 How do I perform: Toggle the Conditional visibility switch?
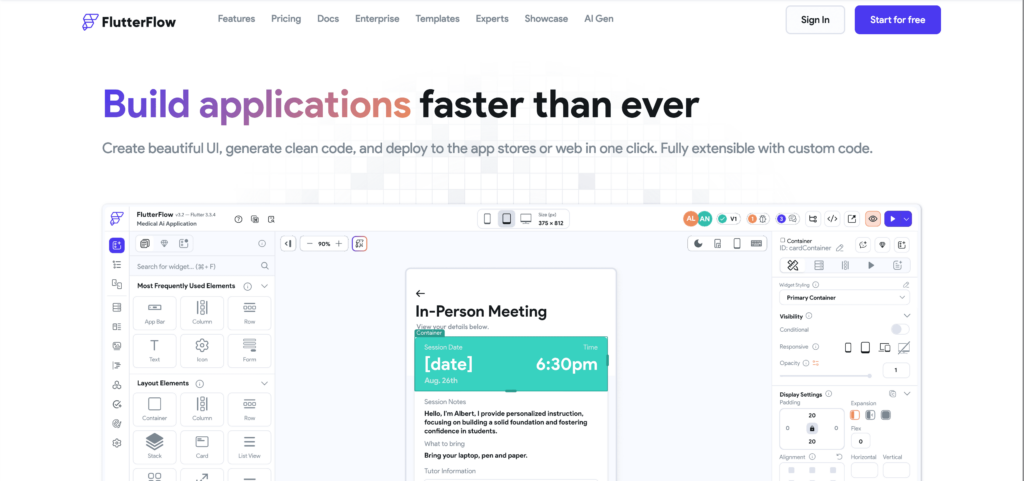pos(900,330)
